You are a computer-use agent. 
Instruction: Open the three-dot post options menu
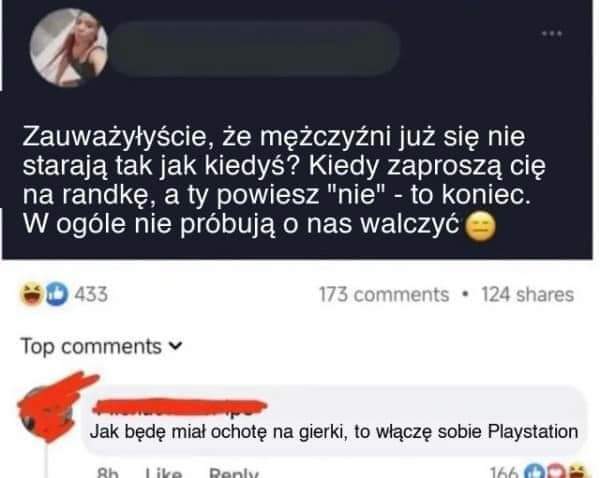(x=552, y=34)
